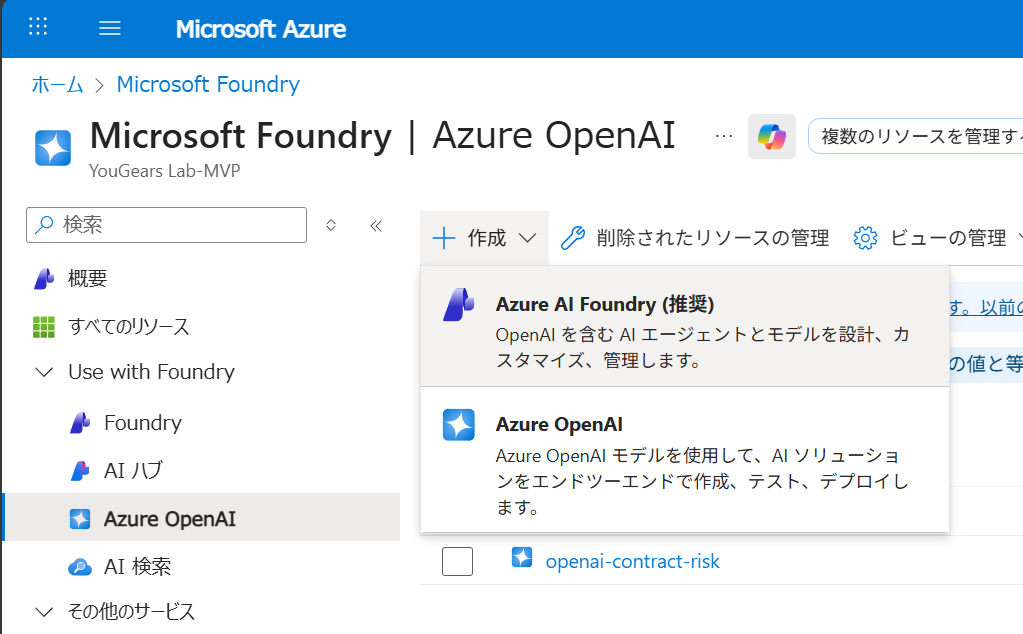Select the openai-contract-risk row checkbox

click(x=457, y=562)
